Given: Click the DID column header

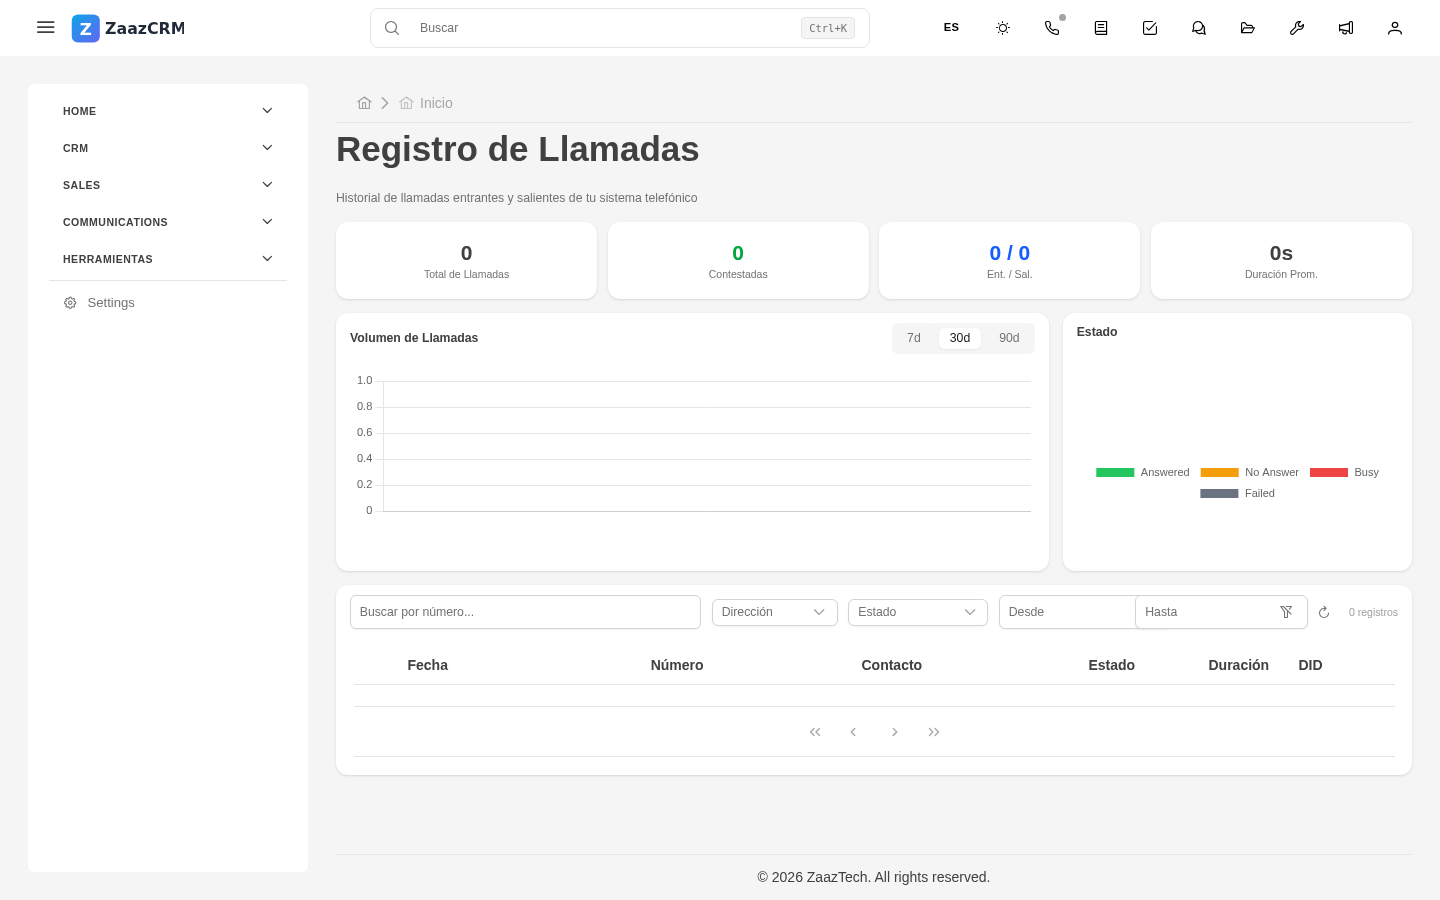Looking at the screenshot, I should 1310,665.
